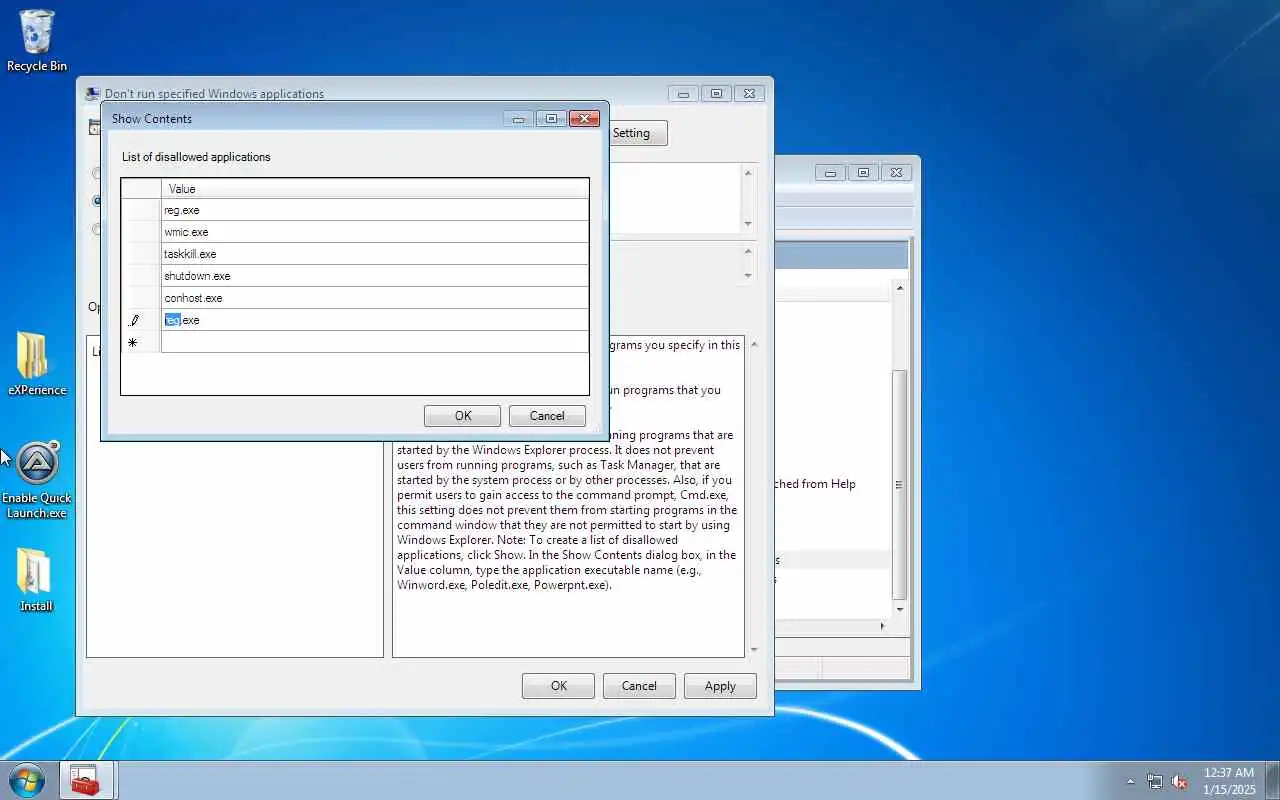Image resolution: width=1280 pixels, height=800 pixels.
Task: Click the partially hidden Setting button
Action: click(637, 133)
